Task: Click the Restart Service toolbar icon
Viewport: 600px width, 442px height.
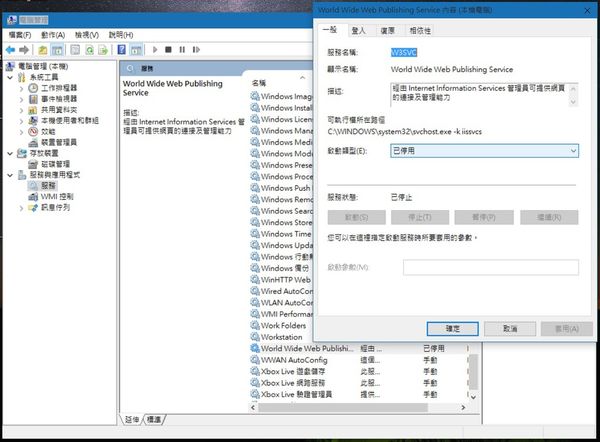Action: tap(197, 49)
